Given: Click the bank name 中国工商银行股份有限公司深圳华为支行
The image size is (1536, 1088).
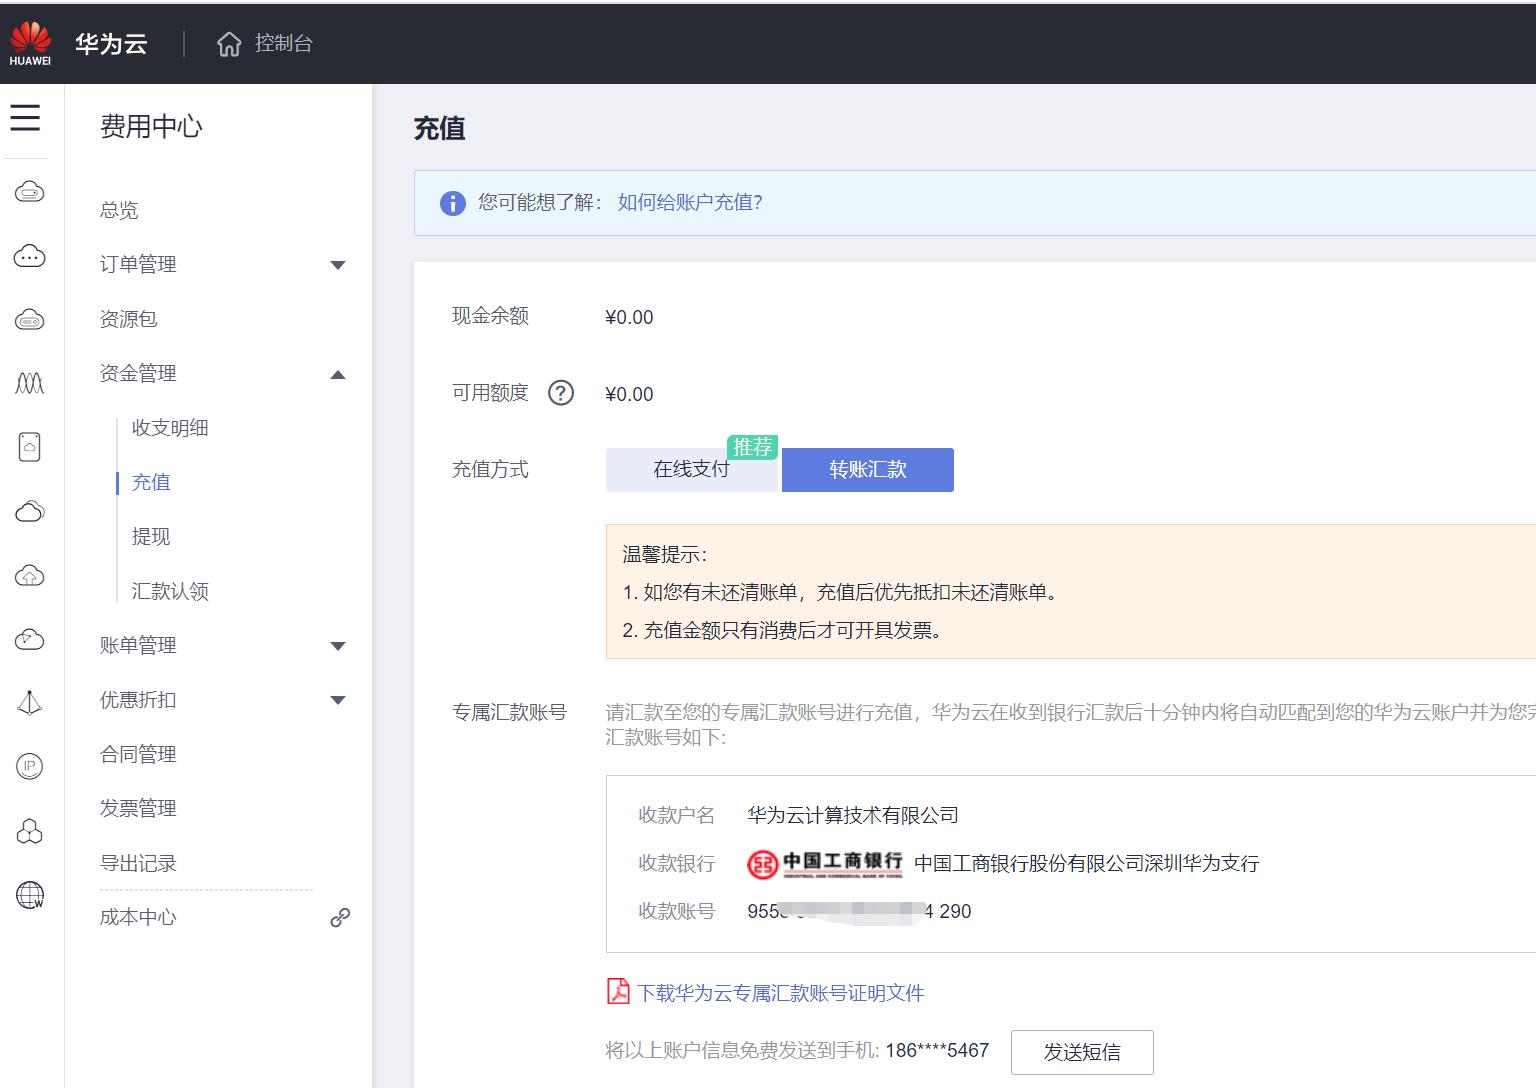Looking at the screenshot, I should [x=1087, y=863].
